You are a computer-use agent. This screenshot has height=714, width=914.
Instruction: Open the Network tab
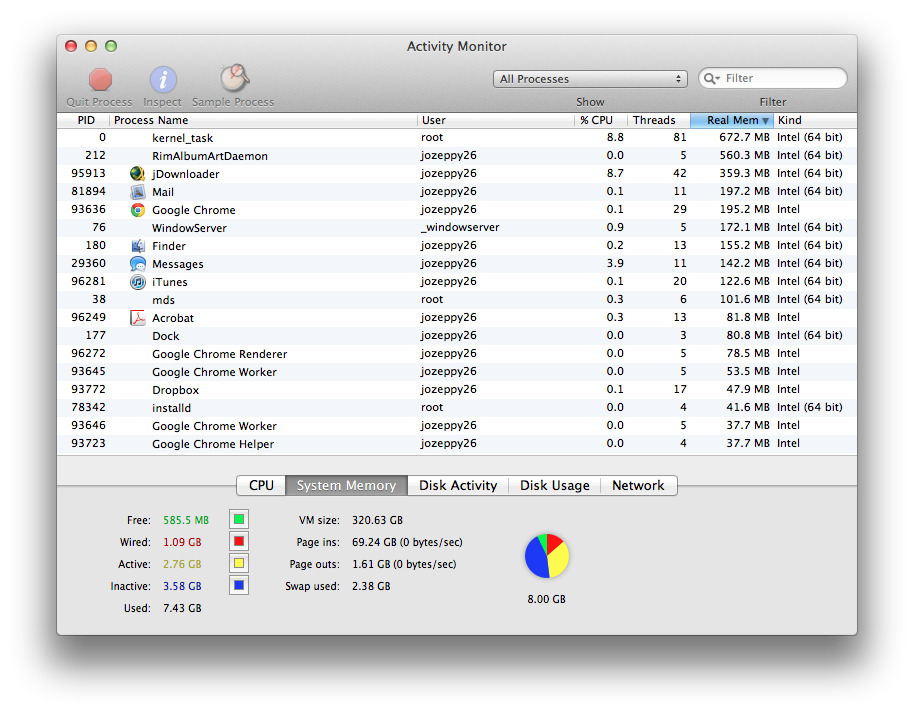coord(638,486)
